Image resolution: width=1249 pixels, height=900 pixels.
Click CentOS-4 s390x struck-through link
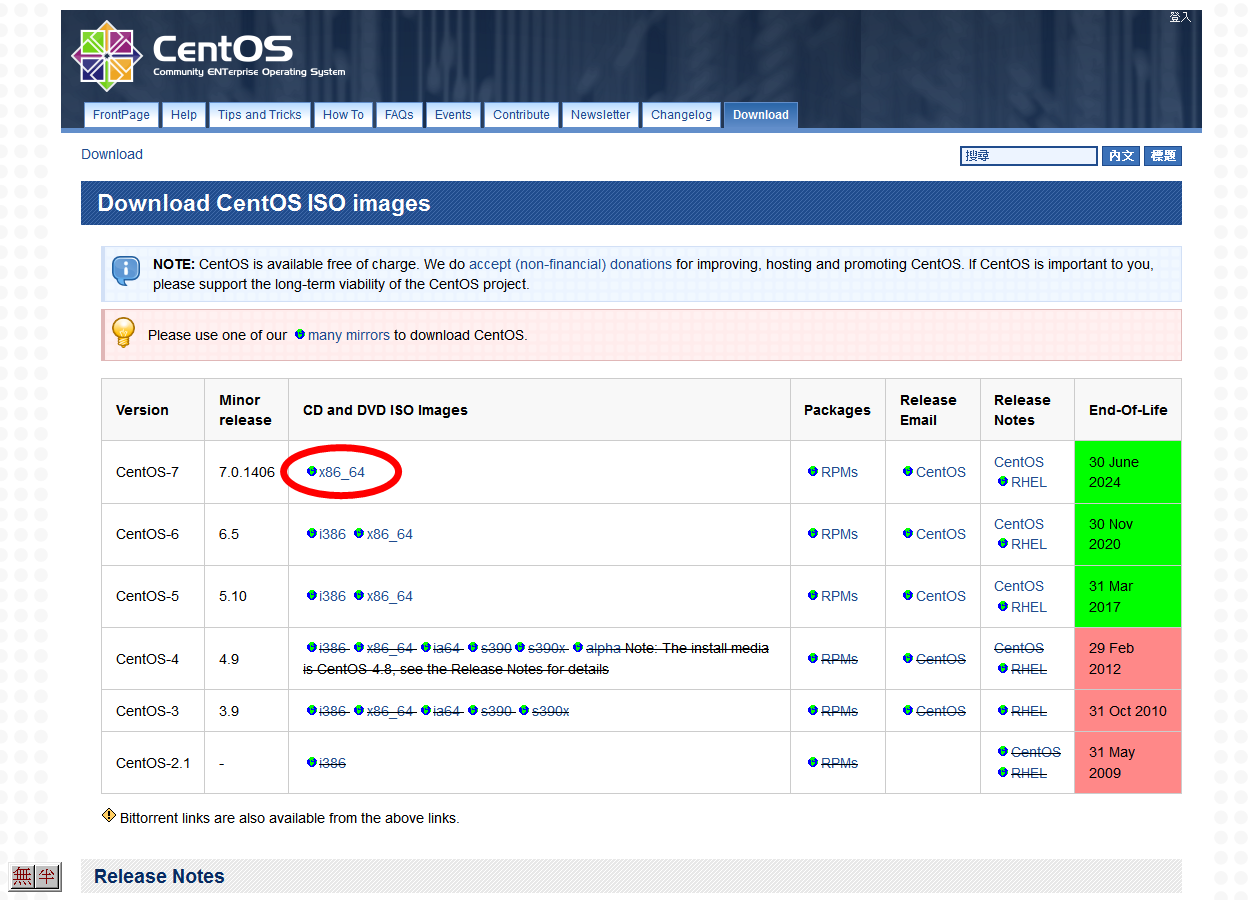tap(547, 648)
